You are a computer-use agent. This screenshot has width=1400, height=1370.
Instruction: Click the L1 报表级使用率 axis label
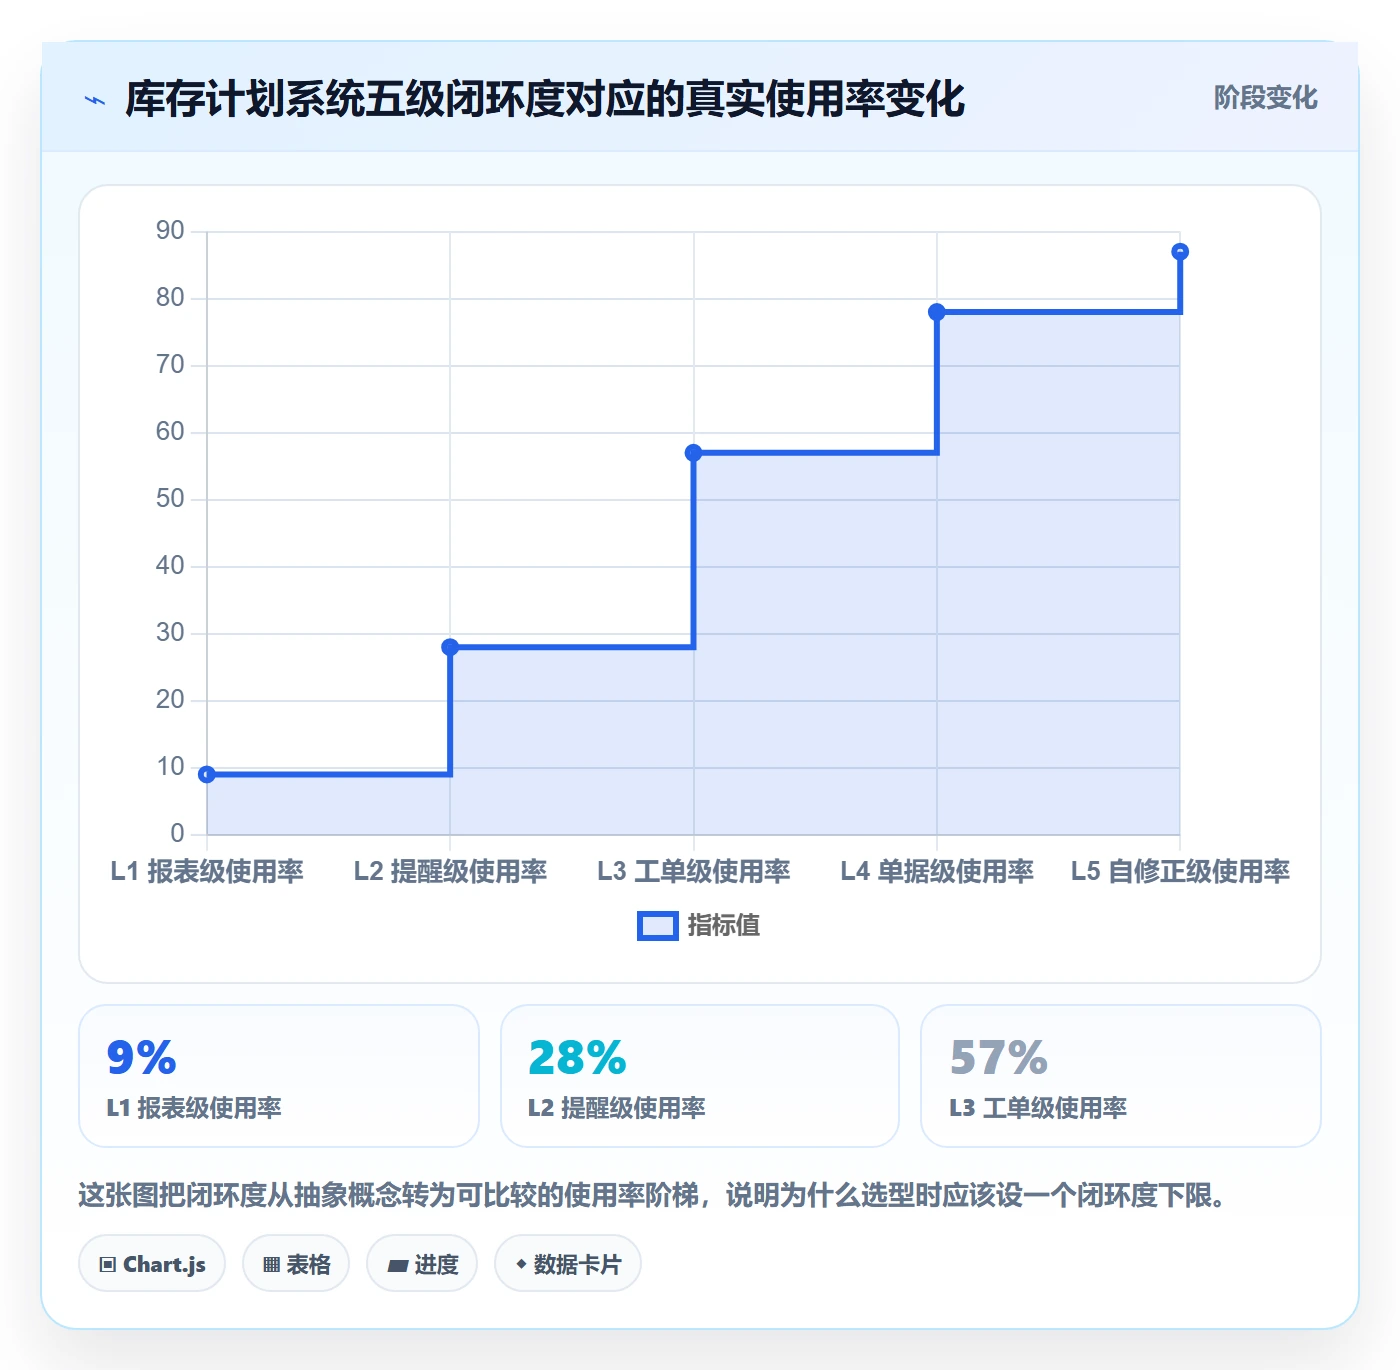(207, 872)
